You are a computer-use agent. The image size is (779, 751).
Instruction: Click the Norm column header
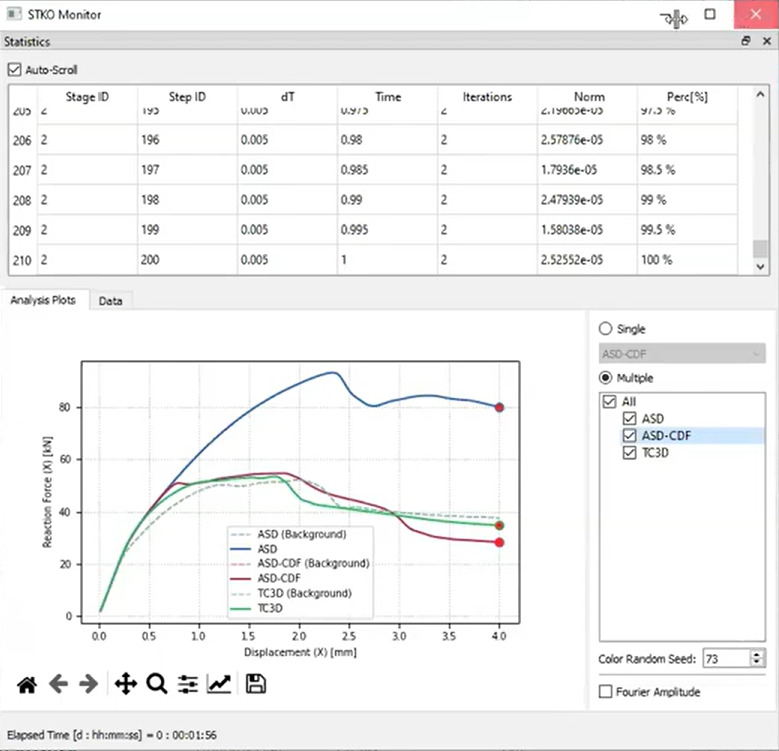[589, 97]
